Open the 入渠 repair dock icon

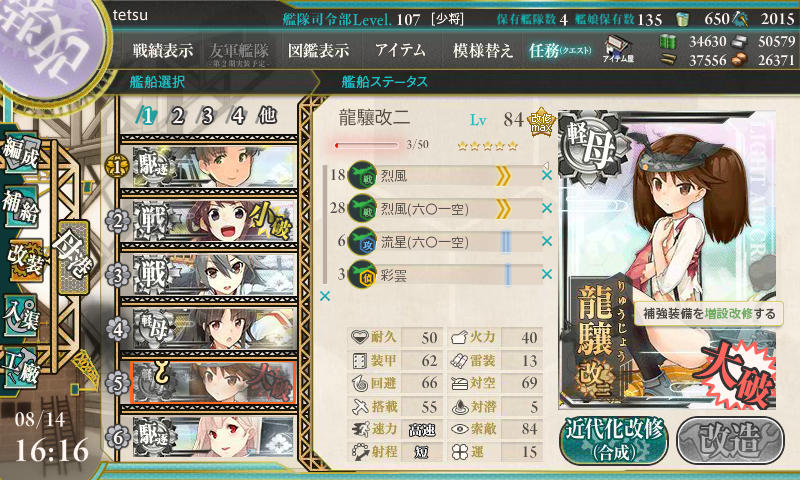pyautogui.click(x=21, y=316)
